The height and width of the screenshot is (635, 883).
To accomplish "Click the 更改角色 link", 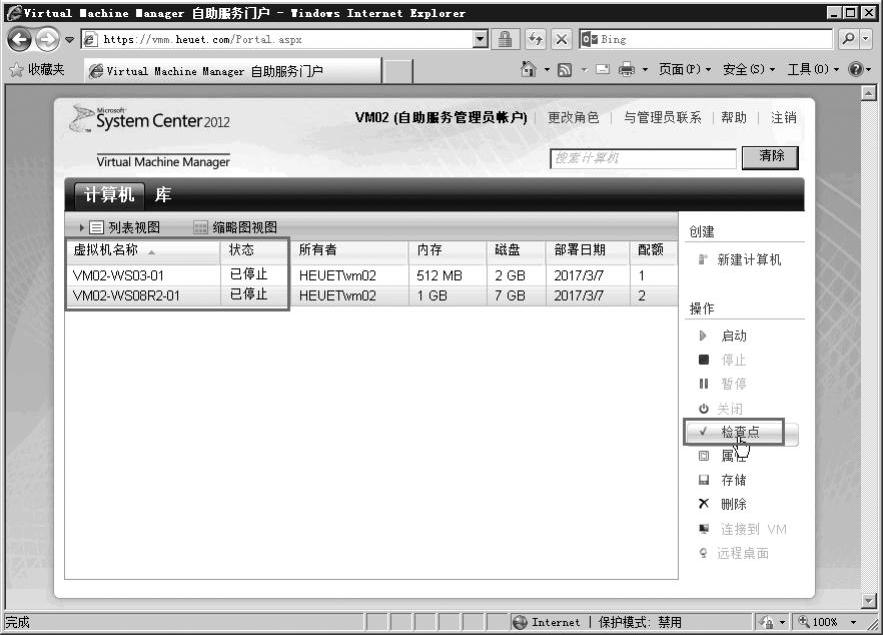I will (x=573, y=117).
